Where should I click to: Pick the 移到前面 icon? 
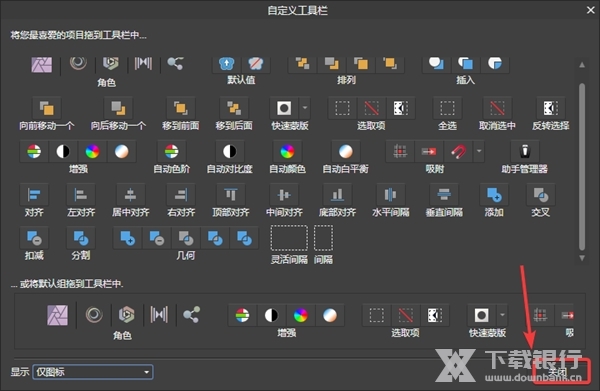click(180, 108)
